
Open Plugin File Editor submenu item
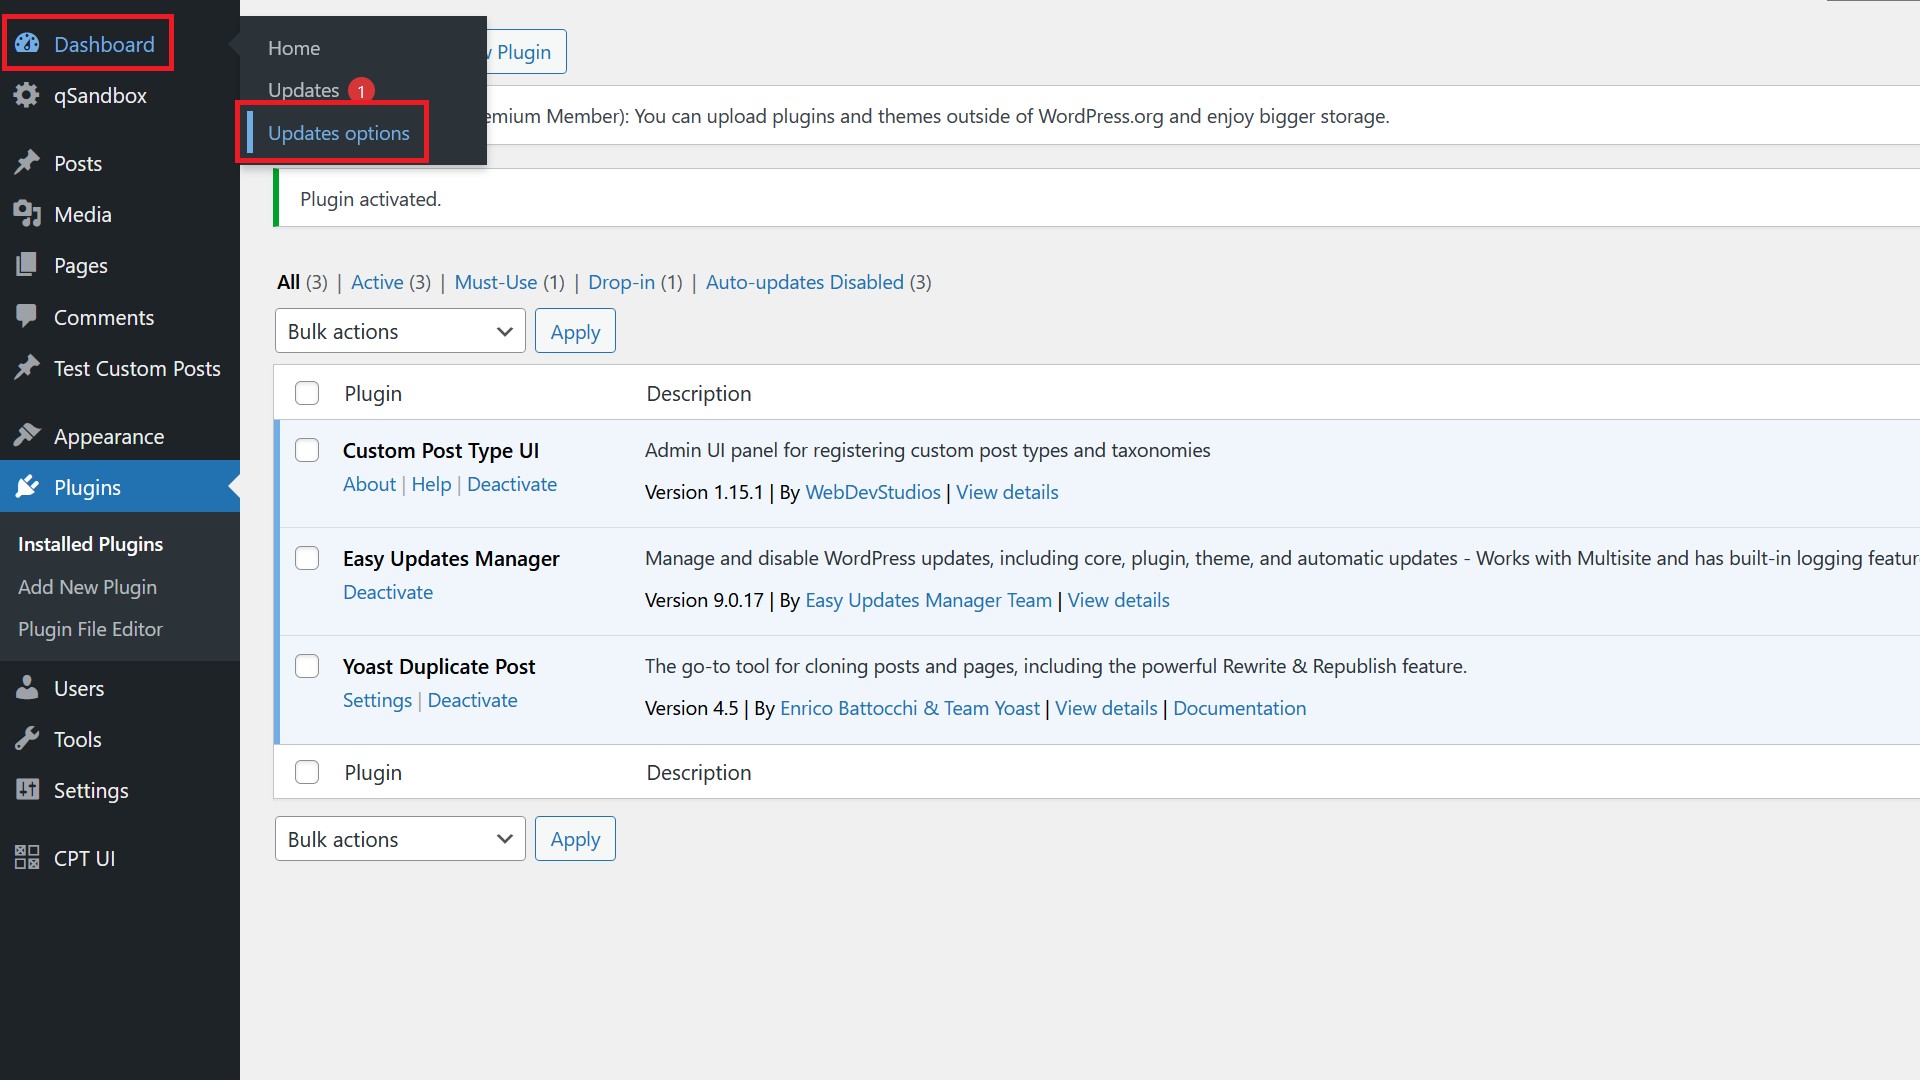[x=90, y=629]
